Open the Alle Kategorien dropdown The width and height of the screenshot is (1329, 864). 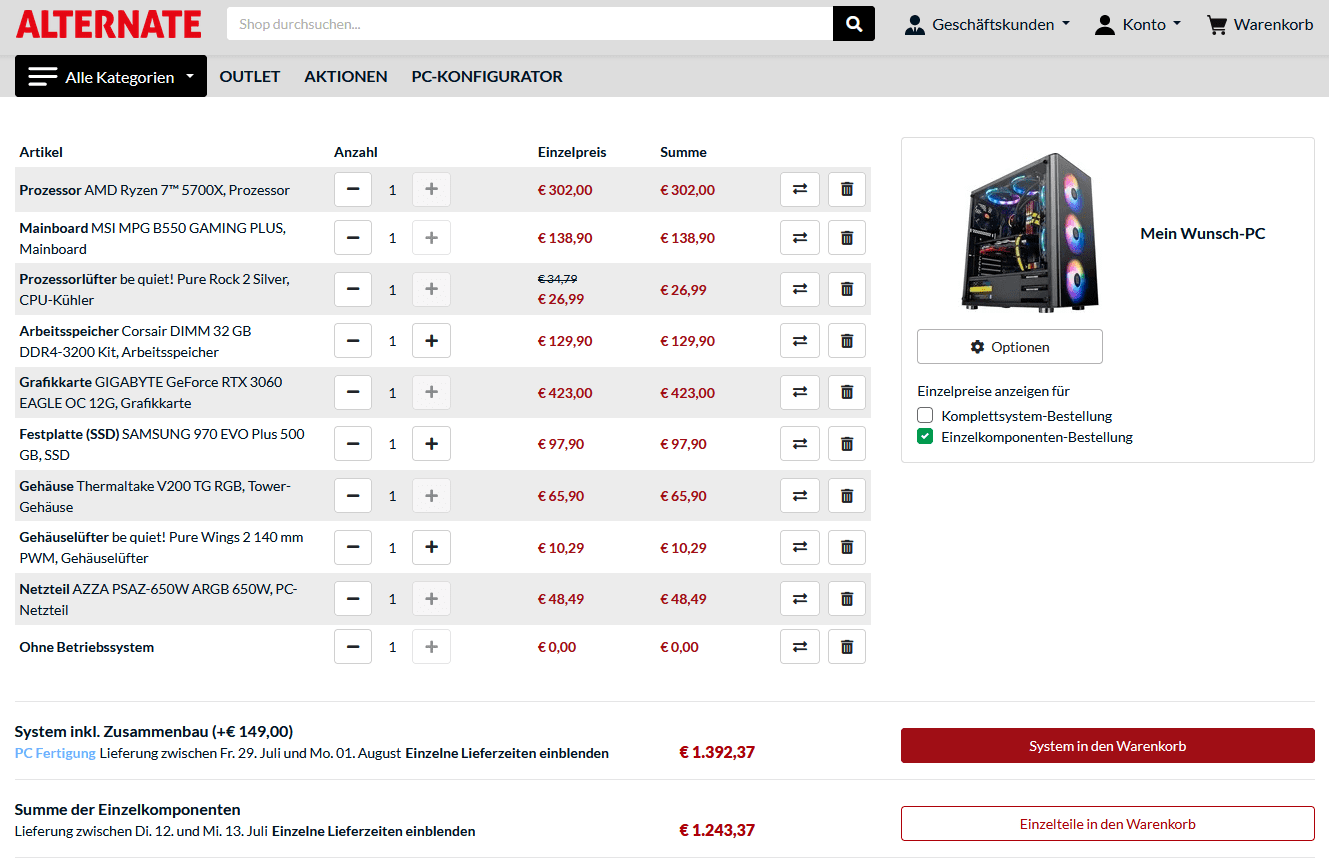point(111,76)
